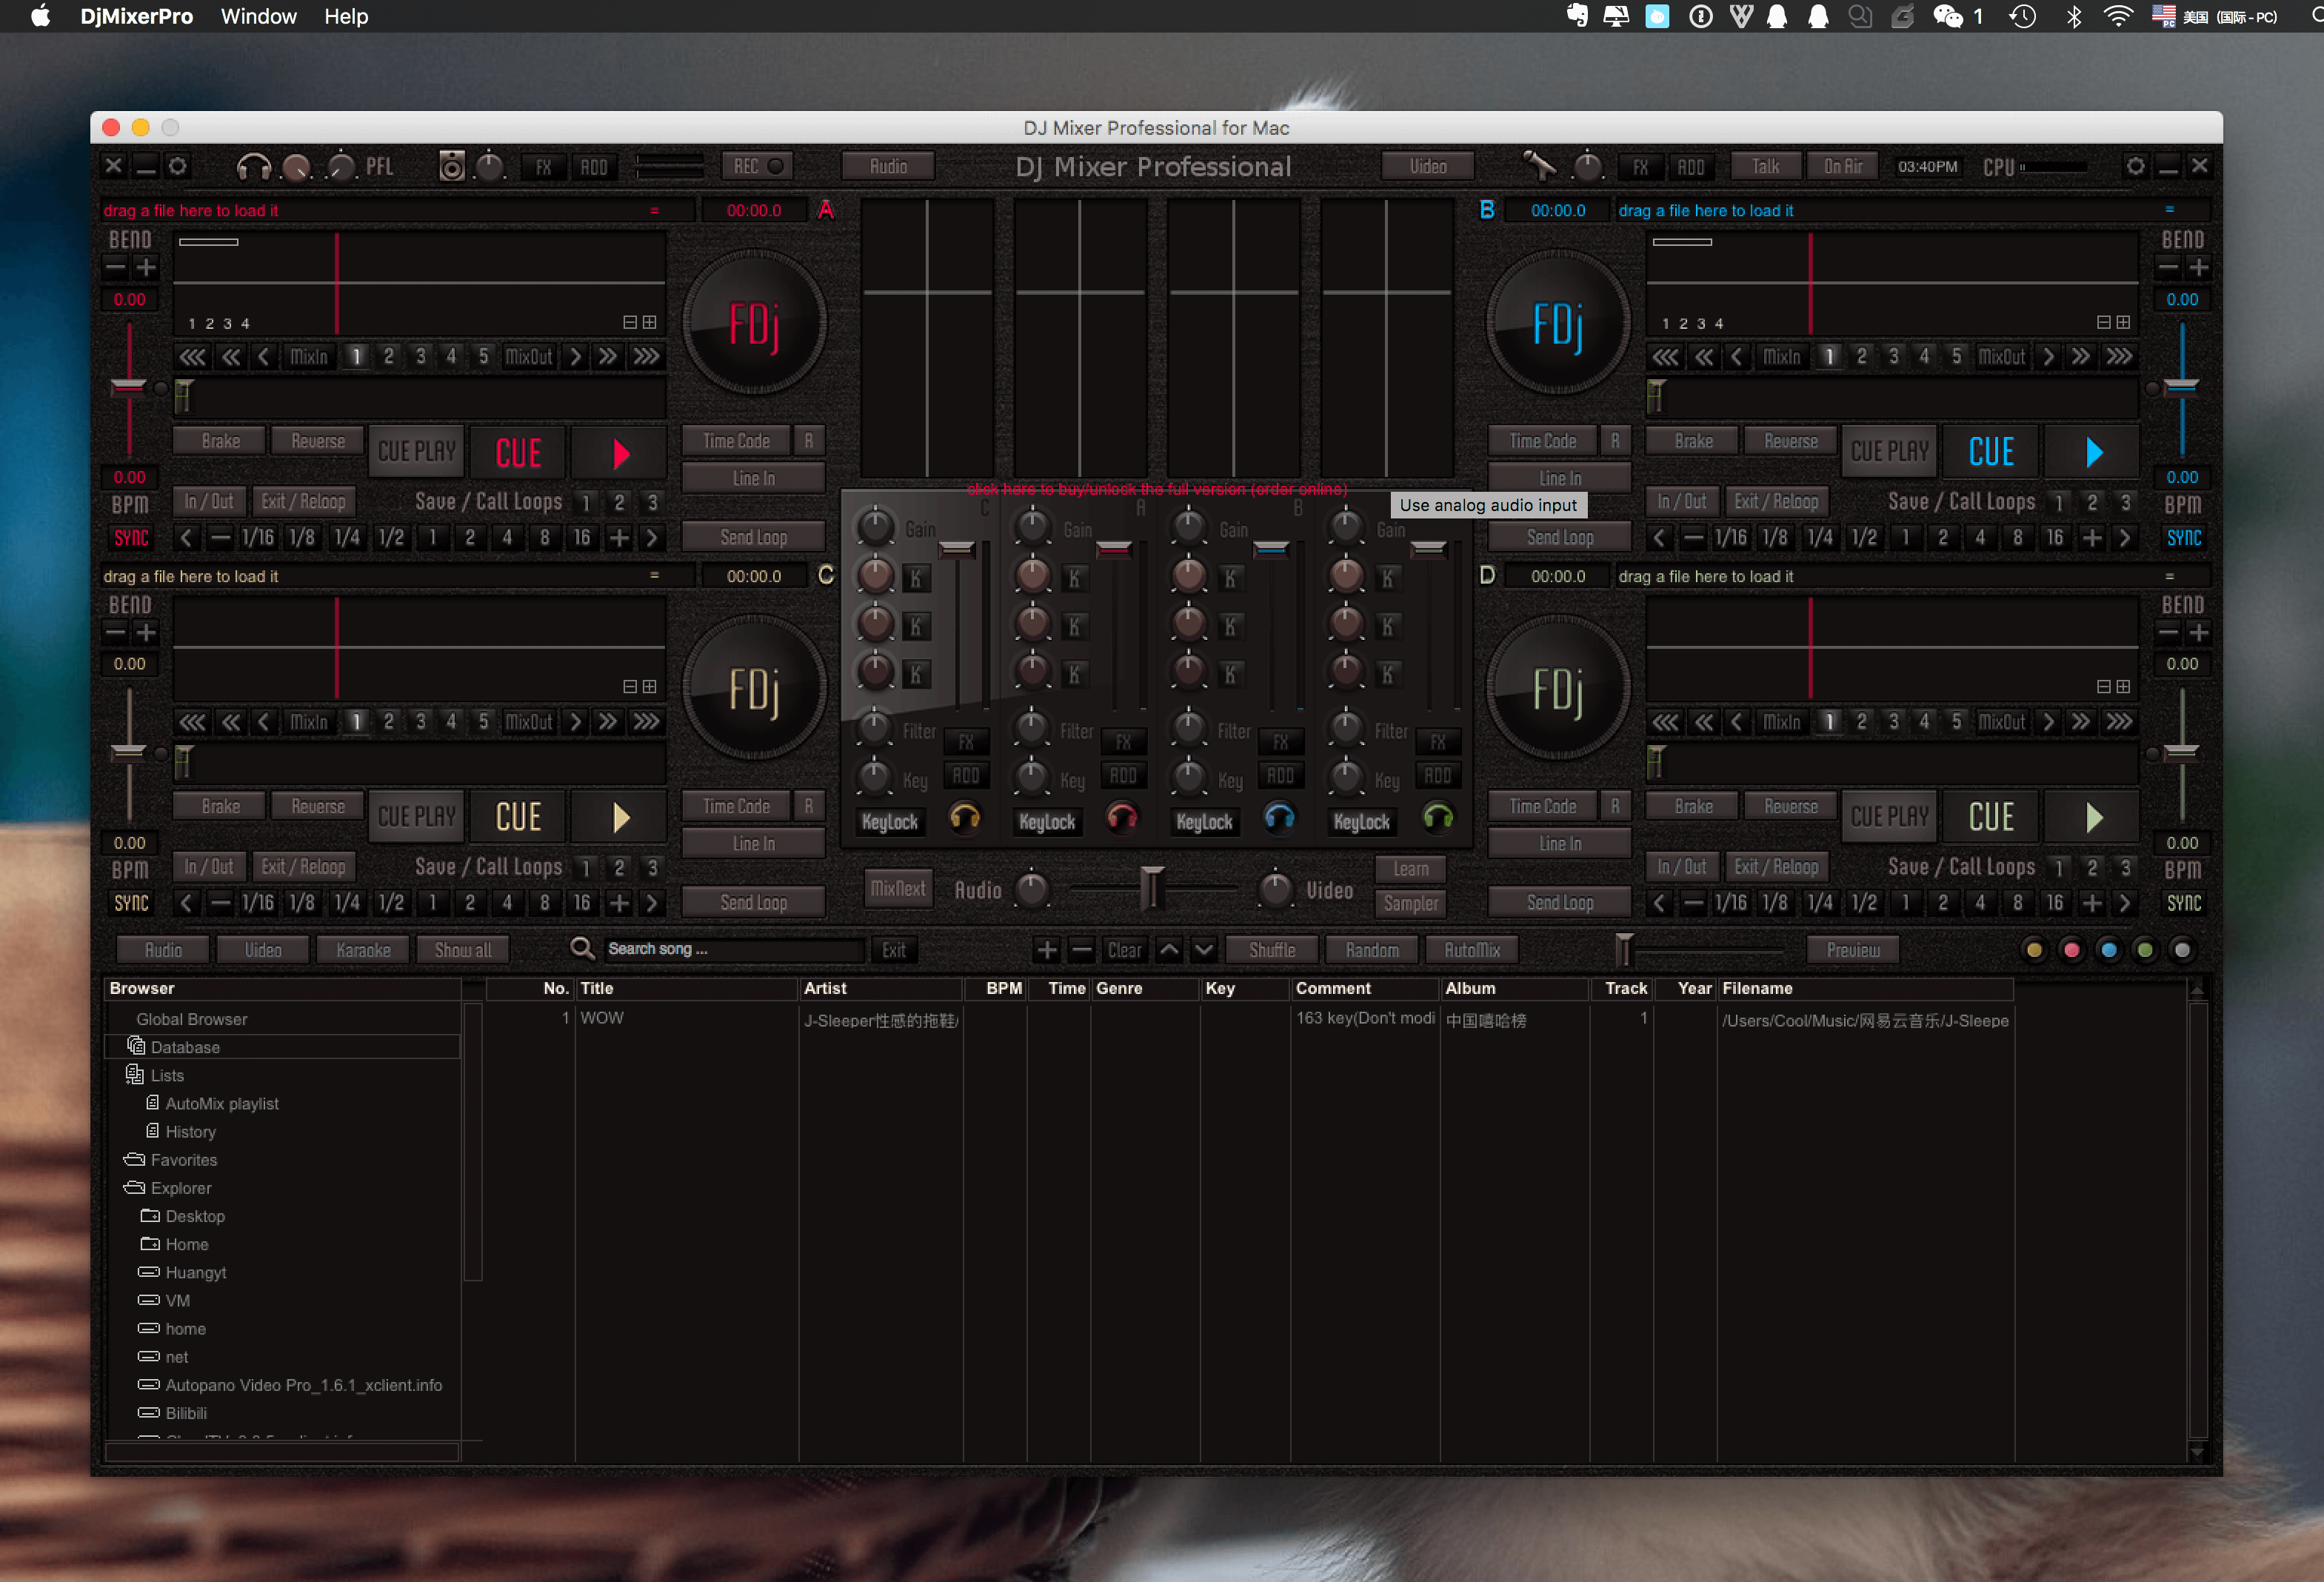Toggle SYNC on deck A
The image size is (2324, 1582).
pyautogui.click(x=131, y=538)
